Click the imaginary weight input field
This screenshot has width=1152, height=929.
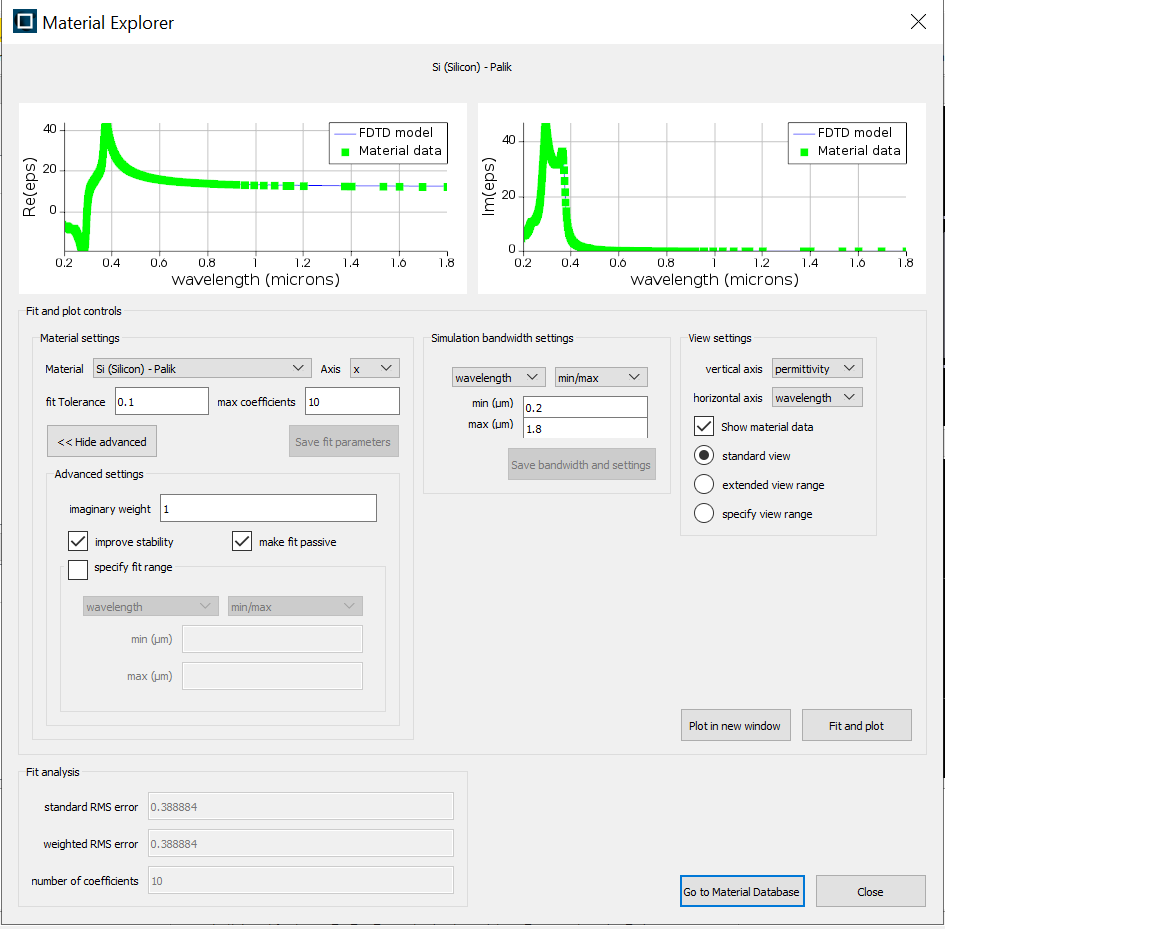click(x=268, y=509)
